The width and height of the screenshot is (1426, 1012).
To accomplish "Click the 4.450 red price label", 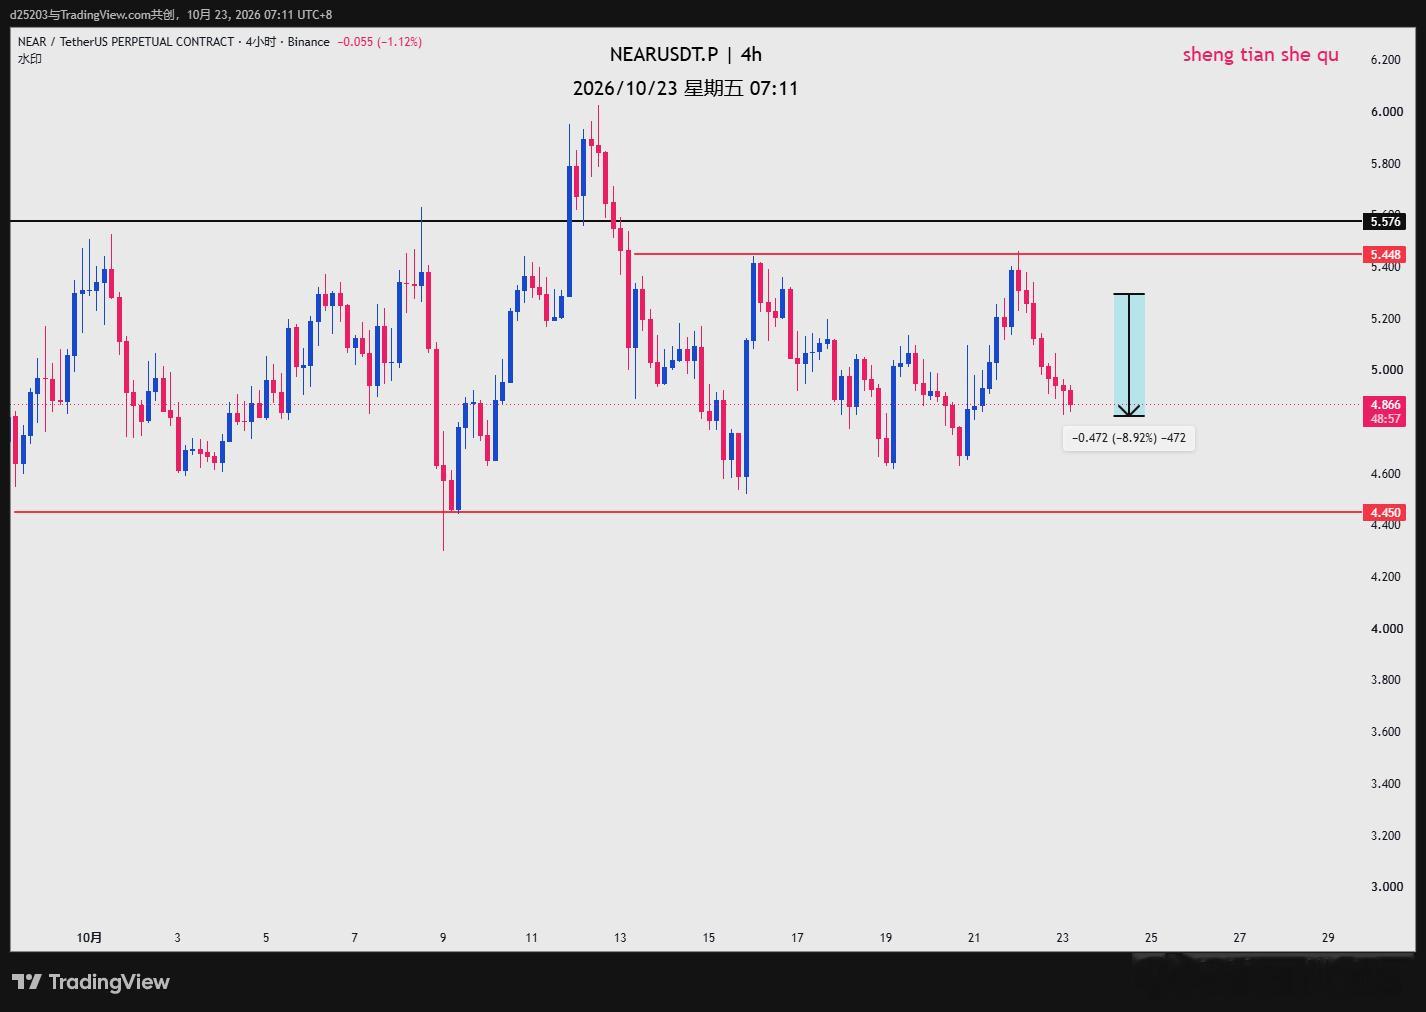I will pyautogui.click(x=1385, y=512).
